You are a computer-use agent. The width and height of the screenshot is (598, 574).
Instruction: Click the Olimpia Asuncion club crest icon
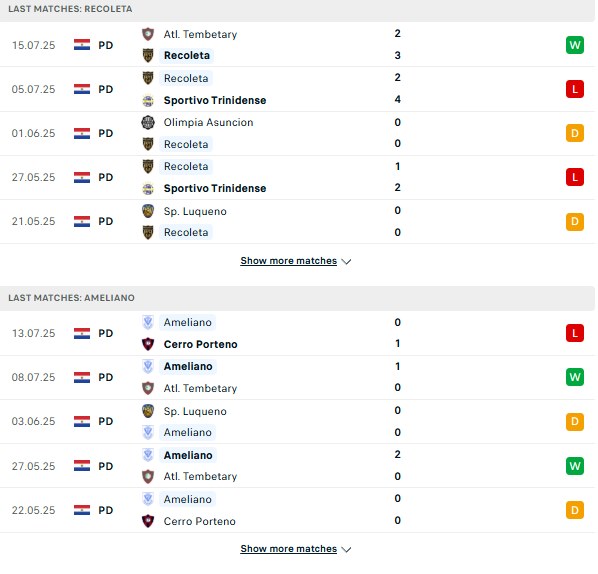click(x=148, y=122)
